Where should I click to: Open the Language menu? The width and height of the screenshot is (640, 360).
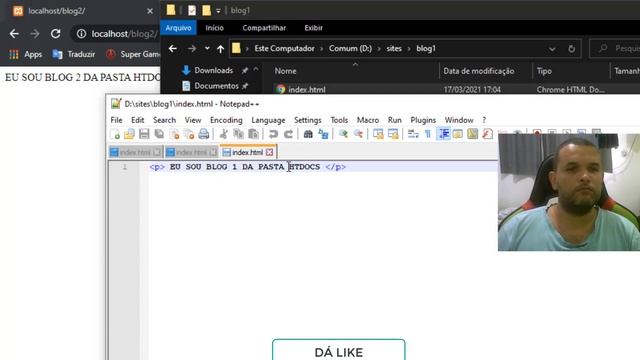click(268, 120)
